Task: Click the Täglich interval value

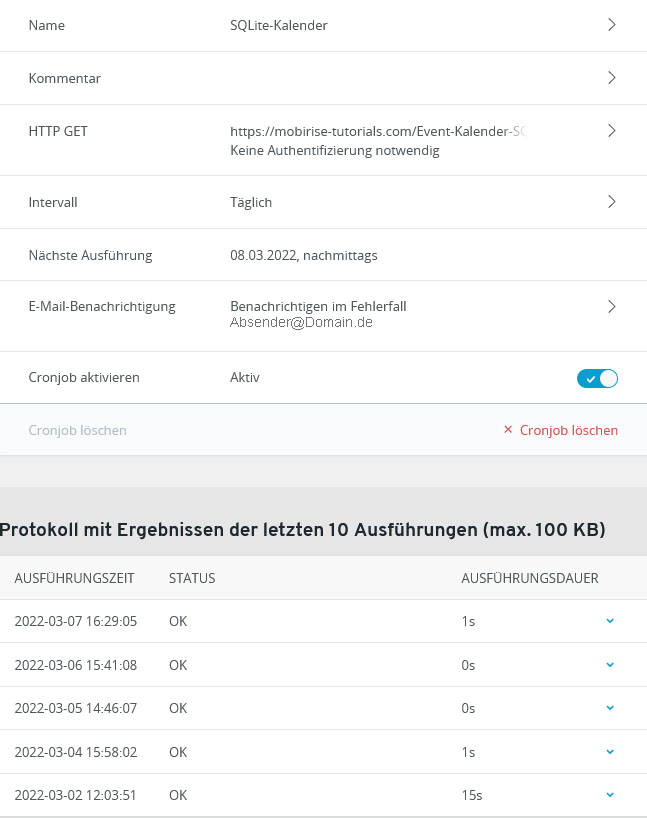Action: point(251,202)
